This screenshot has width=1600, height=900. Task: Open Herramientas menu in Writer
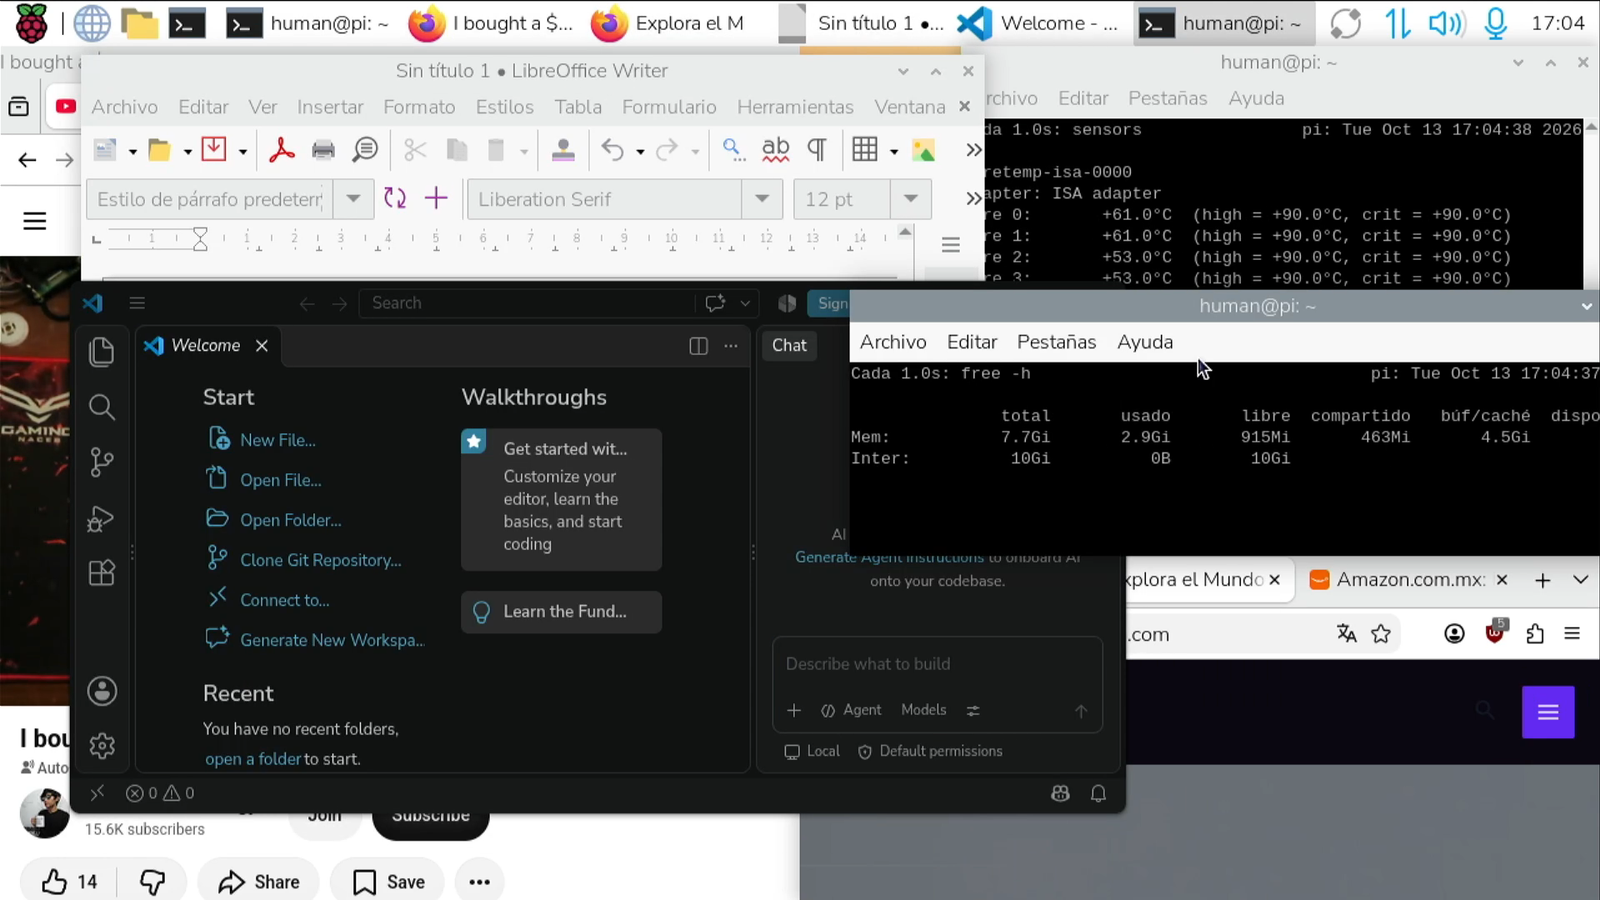795,107
